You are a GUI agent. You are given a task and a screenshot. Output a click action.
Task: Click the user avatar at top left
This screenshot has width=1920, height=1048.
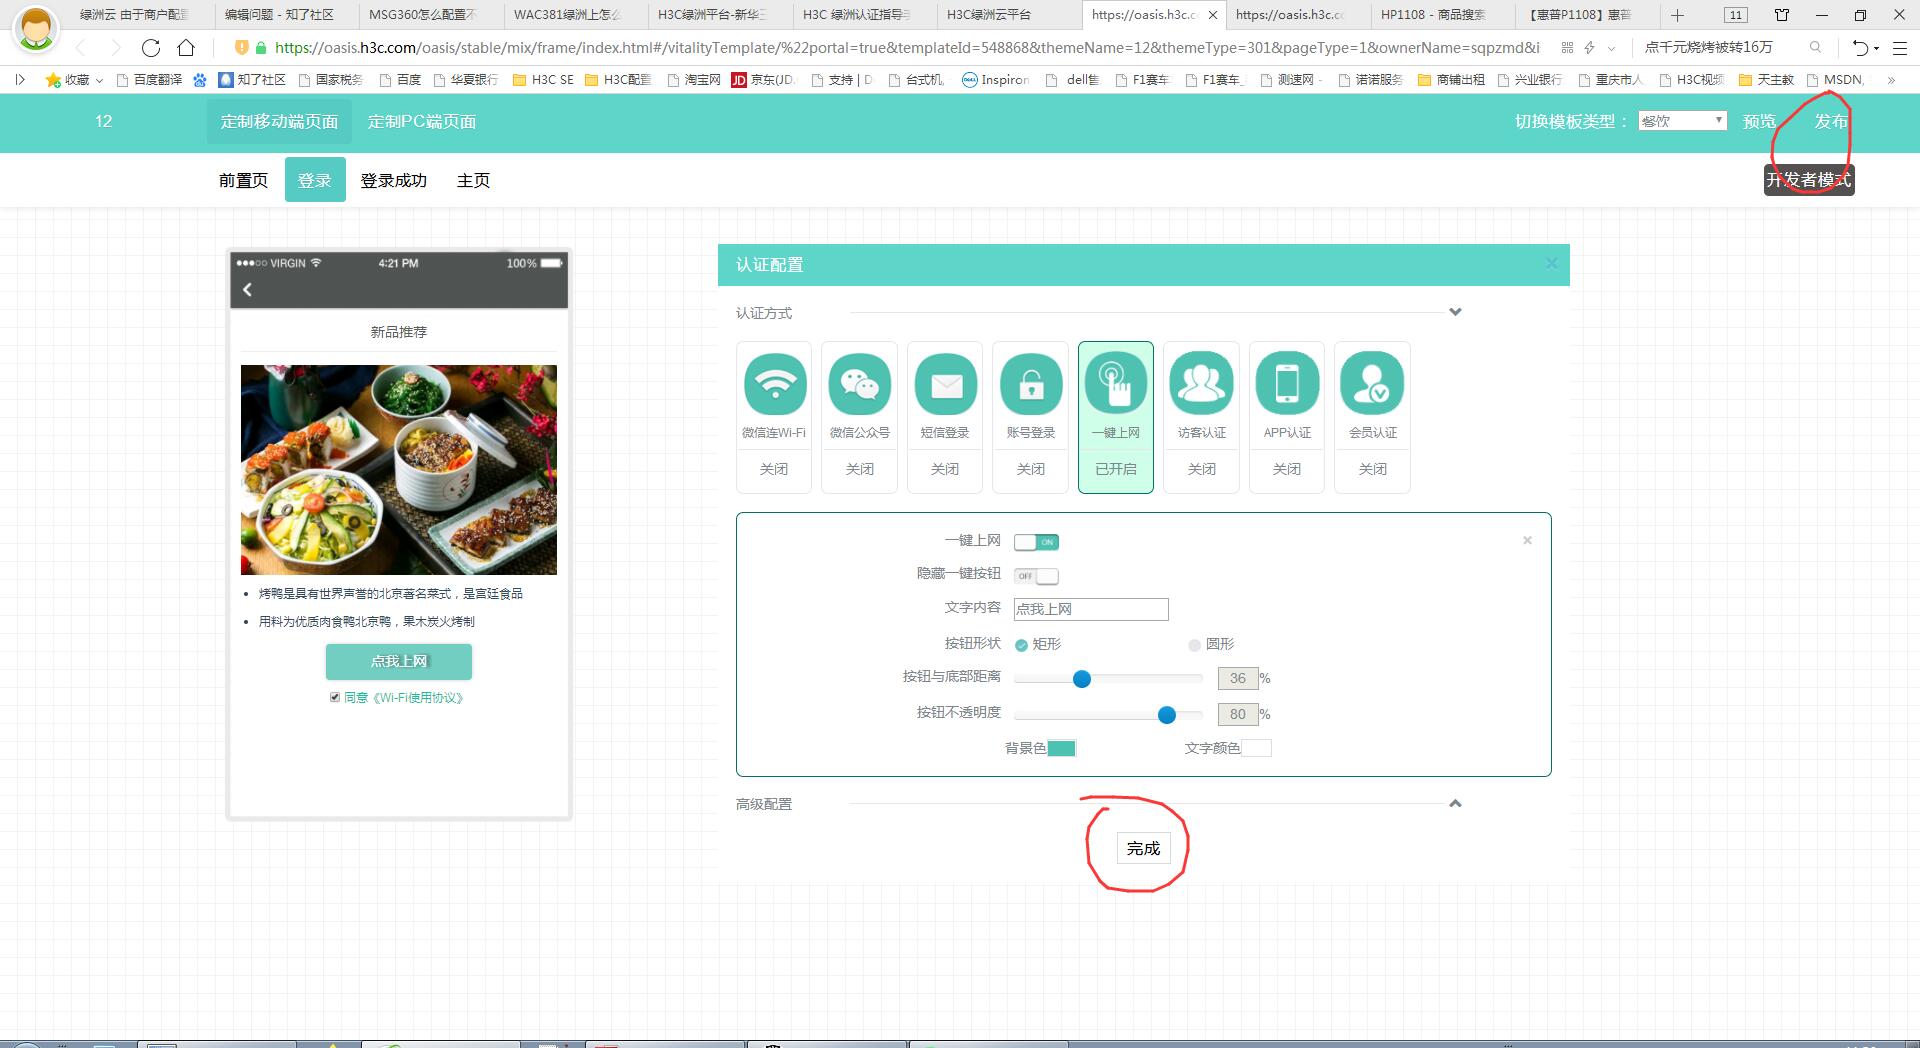(36, 29)
